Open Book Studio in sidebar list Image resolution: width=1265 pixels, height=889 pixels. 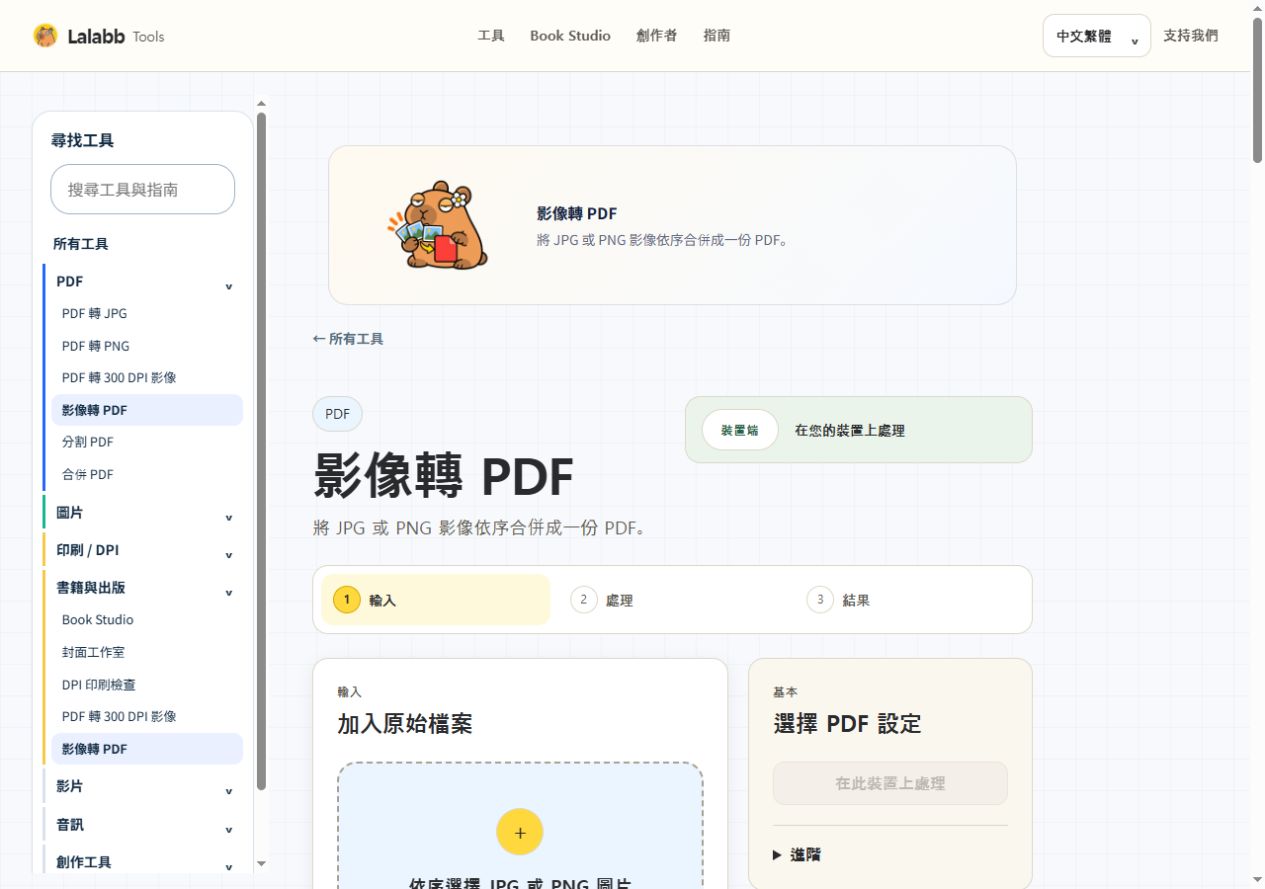pyautogui.click(x=147, y=620)
